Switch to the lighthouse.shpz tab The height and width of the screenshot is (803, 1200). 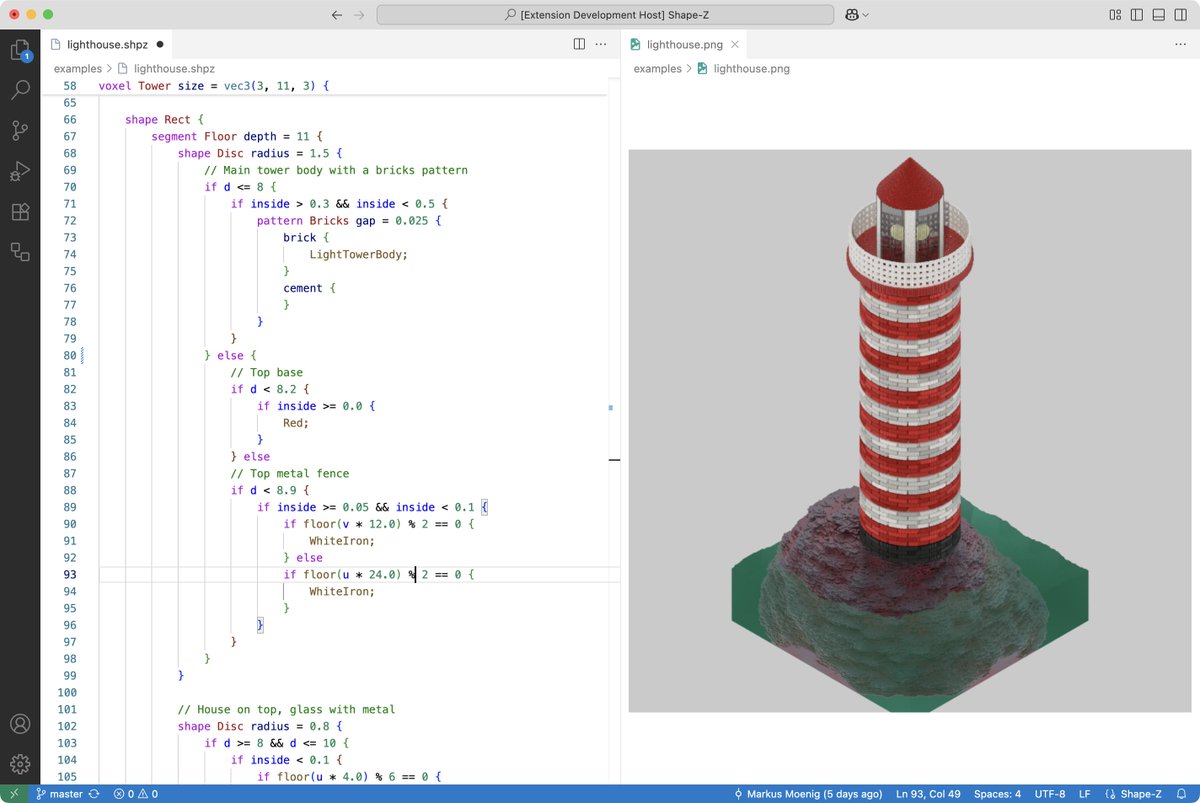[x=108, y=44]
